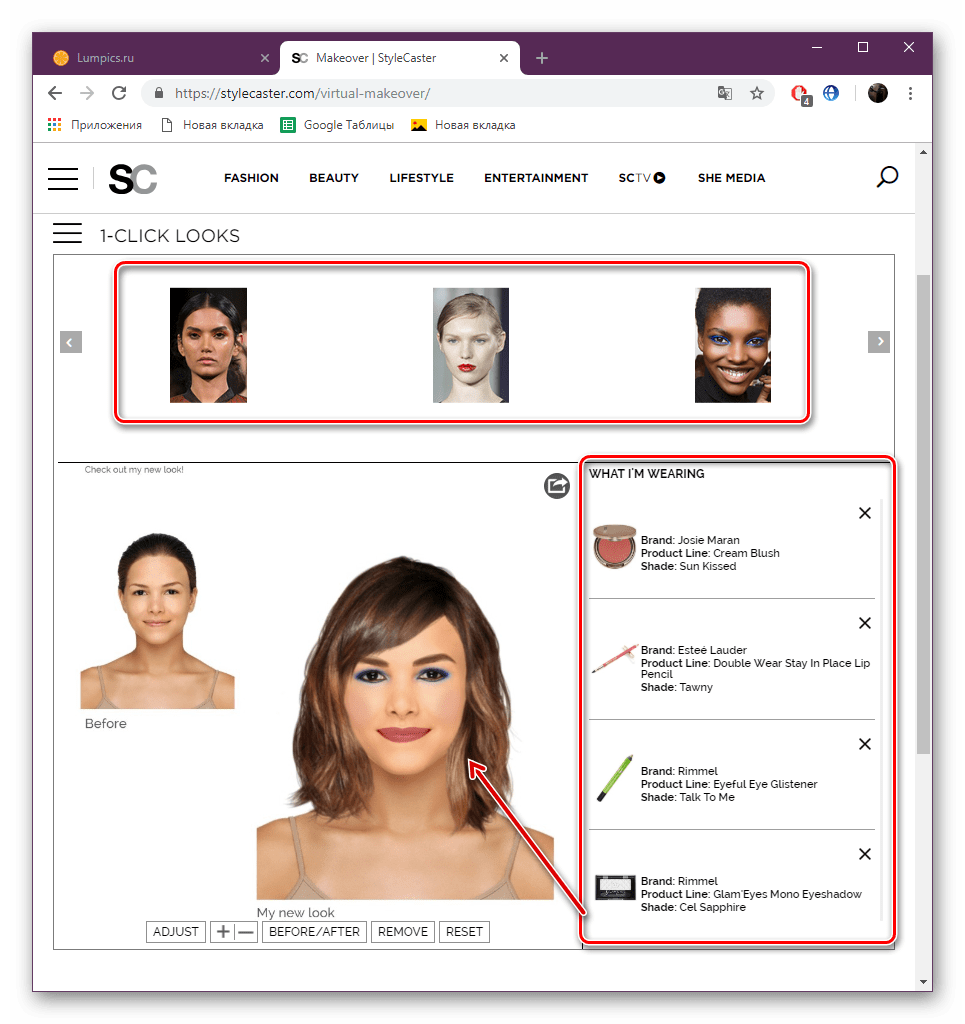Click the Cream Blush product image
This screenshot has width=965, height=1024.
pyautogui.click(x=614, y=547)
